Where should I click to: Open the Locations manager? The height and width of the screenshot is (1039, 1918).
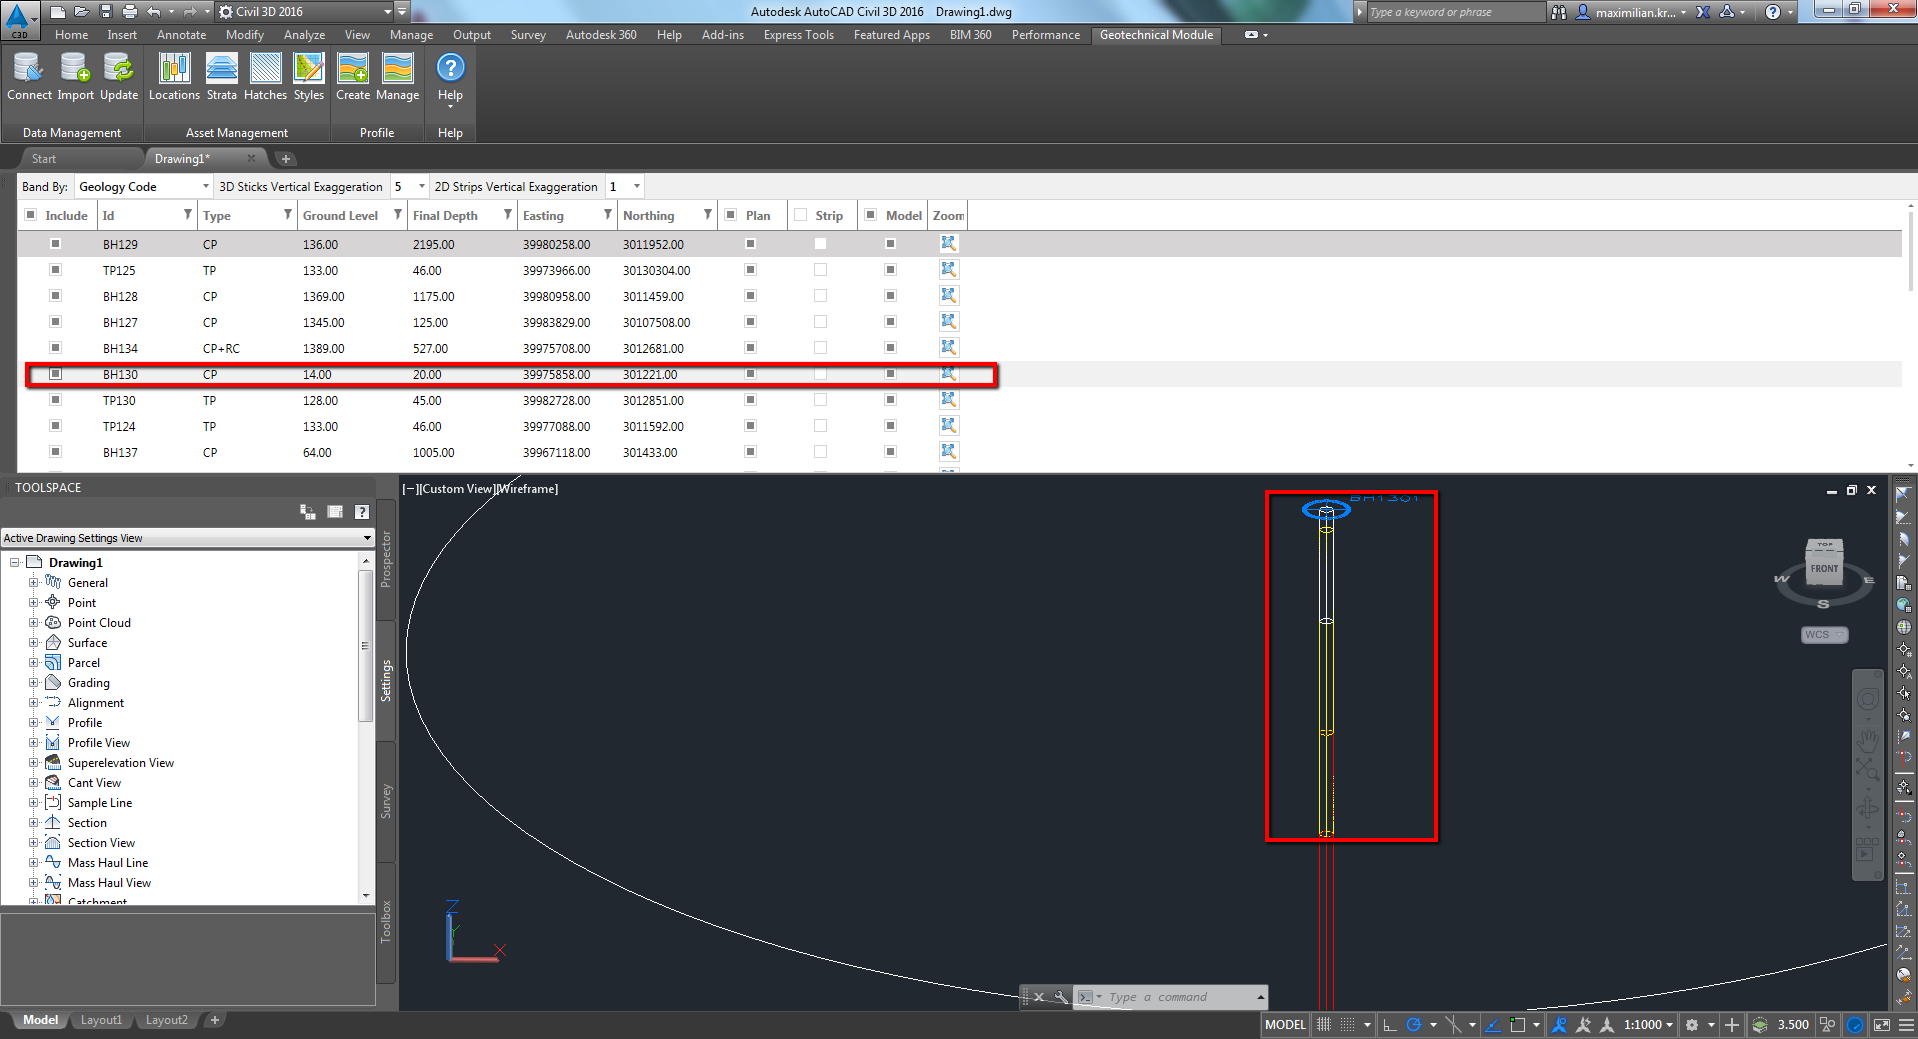point(174,77)
